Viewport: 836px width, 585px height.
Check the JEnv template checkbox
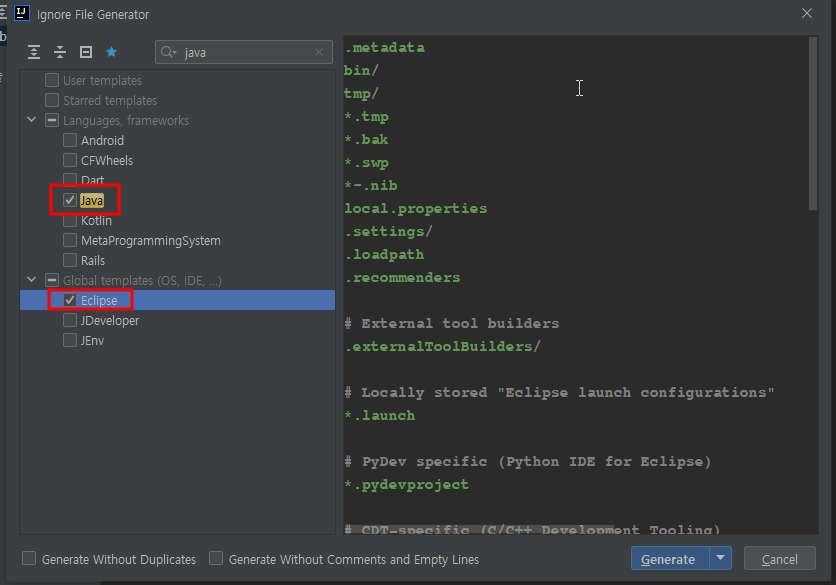click(x=70, y=340)
